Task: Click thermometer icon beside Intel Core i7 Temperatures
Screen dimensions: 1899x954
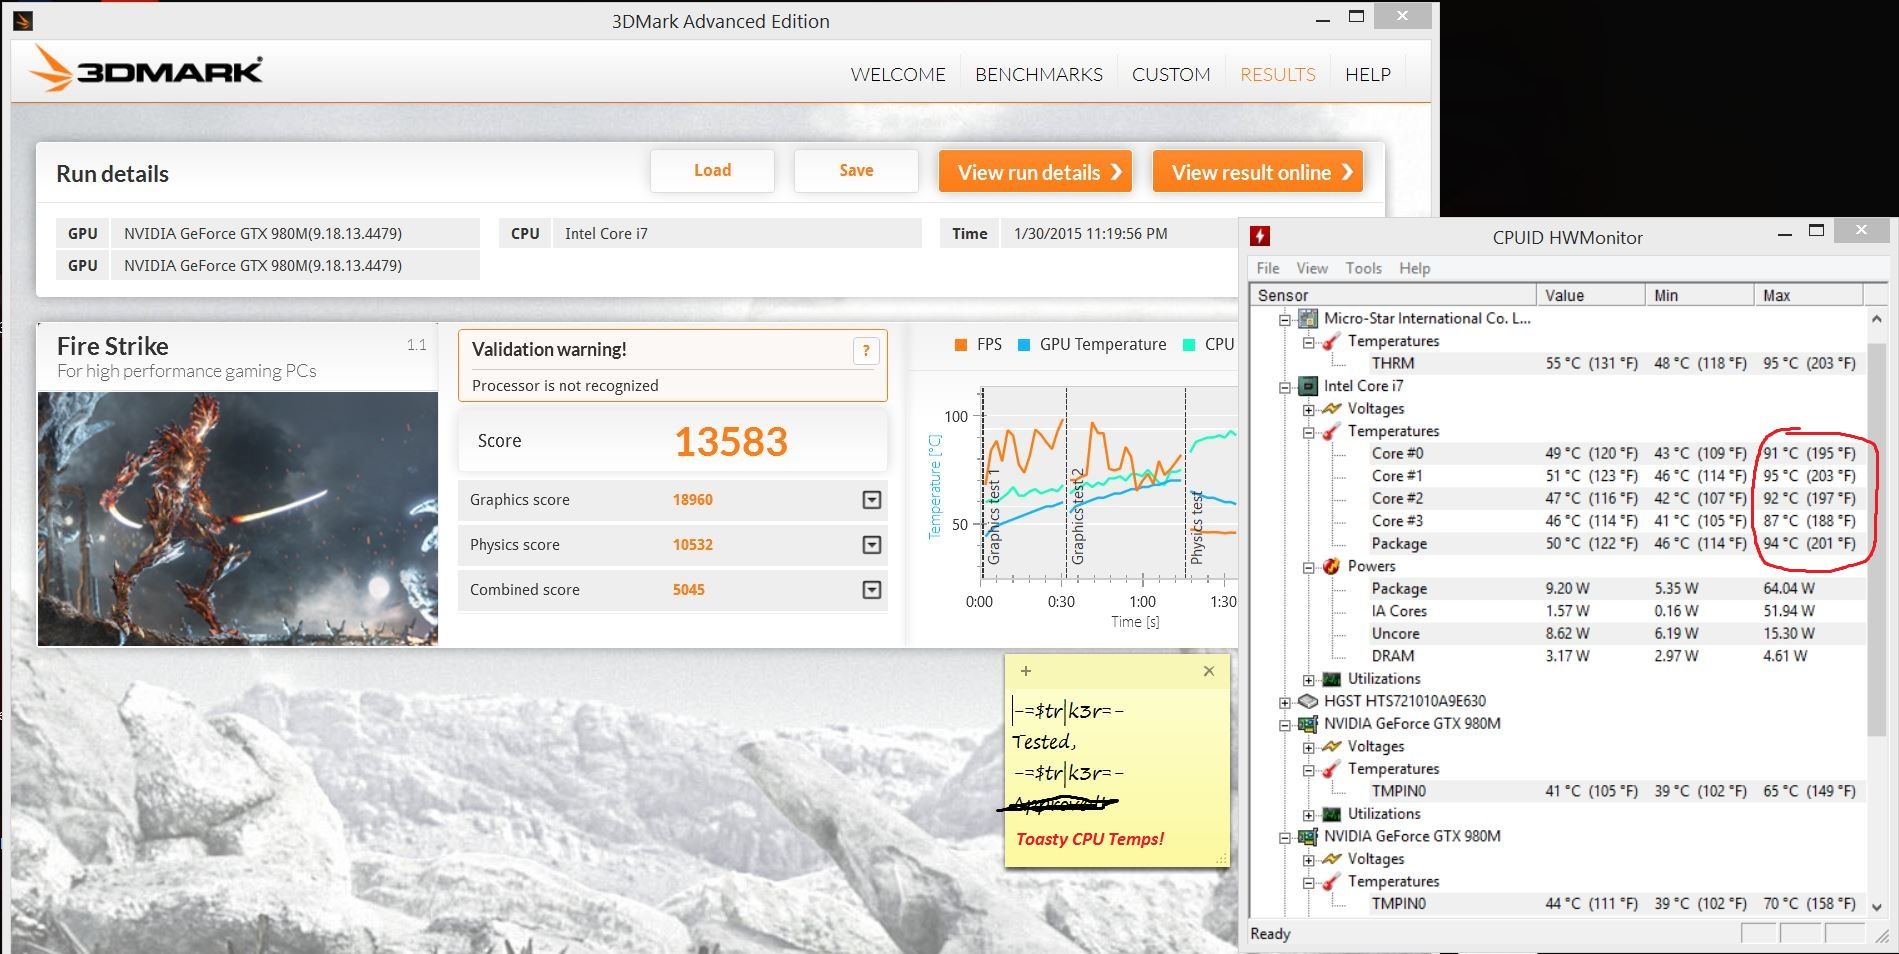Action: [1331, 431]
